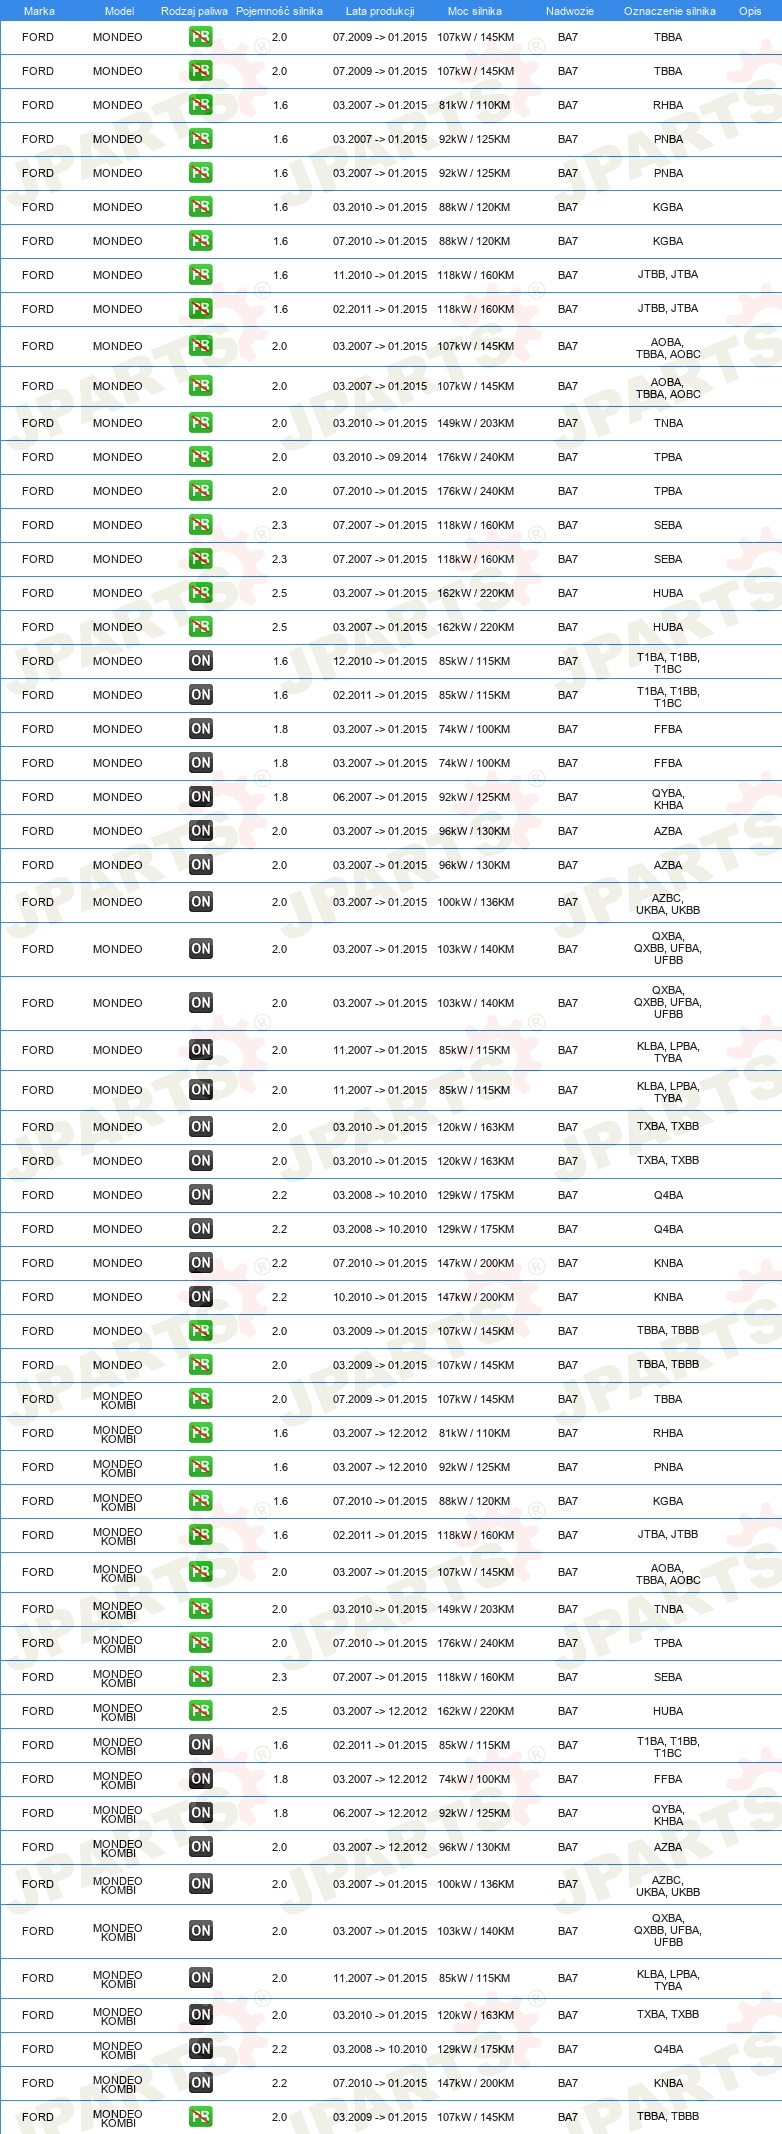This screenshot has width=782, height=2134.
Task: Click the diesel ON icon in the 10.2010 KNBA row
Action: click(x=200, y=1297)
